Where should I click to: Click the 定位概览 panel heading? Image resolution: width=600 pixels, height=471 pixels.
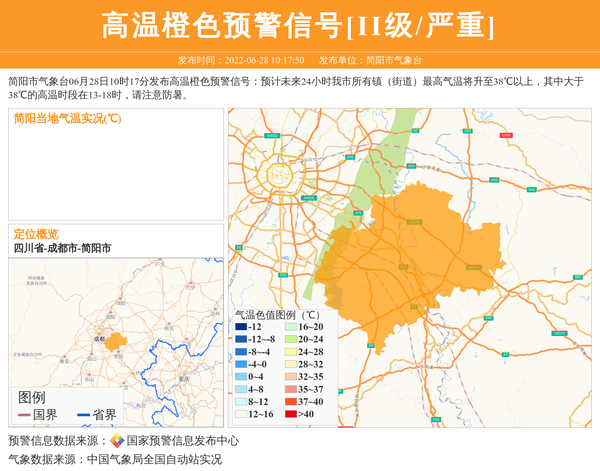point(36,233)
